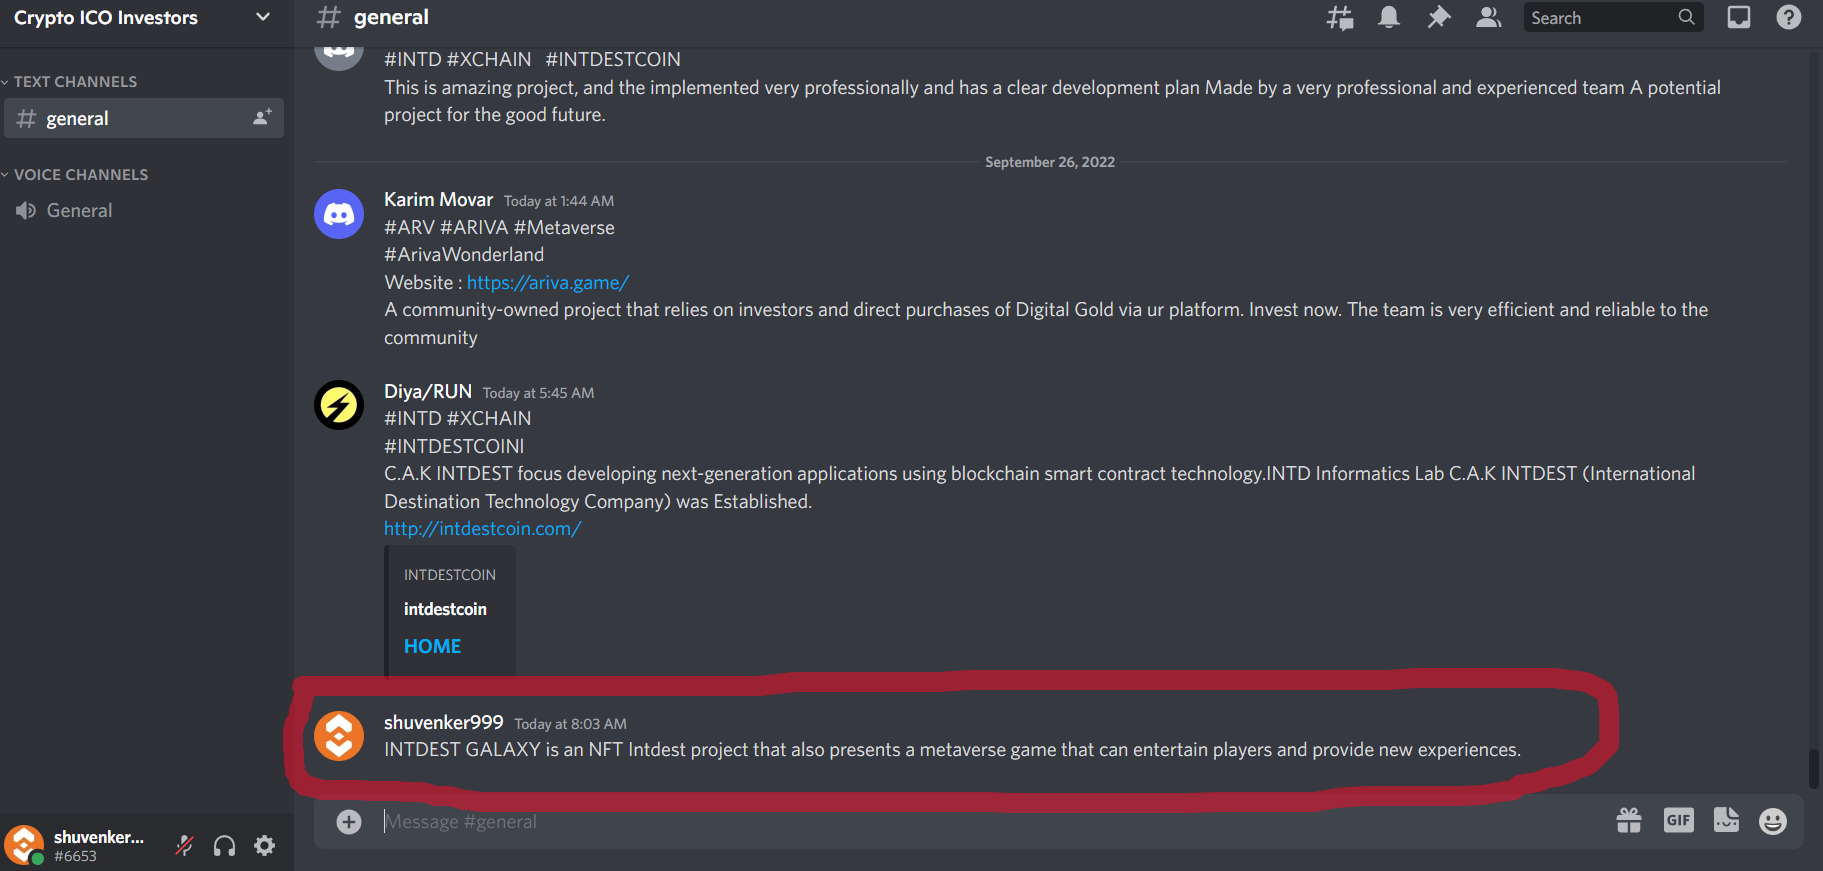Click the plus attach file button
This screenshot has width=1823, height=871.
[x=349, y=822]
